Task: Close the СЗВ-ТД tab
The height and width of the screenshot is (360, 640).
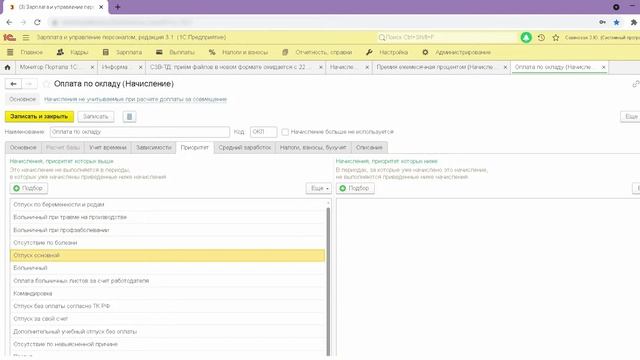Action: point(321,67)
